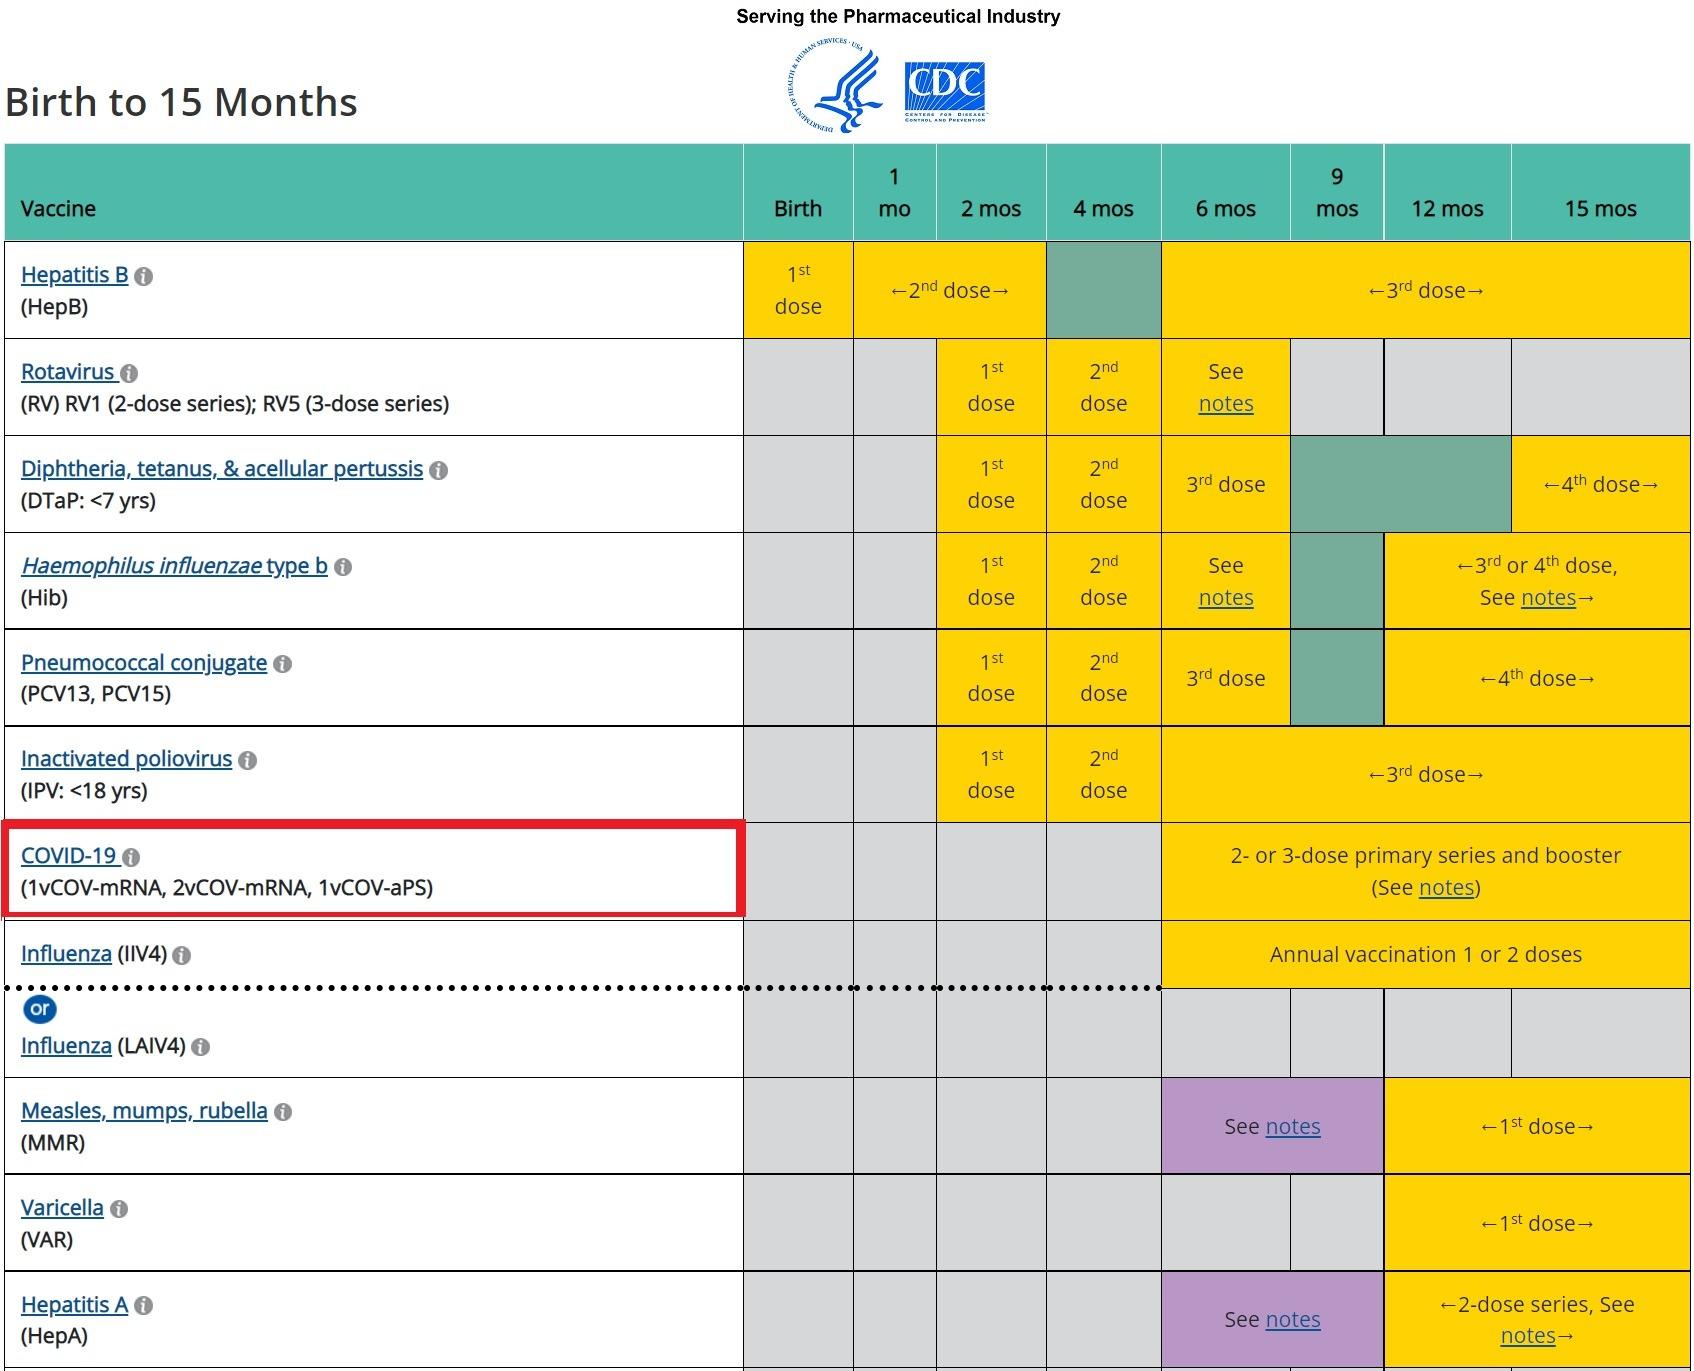1694x1371 pixels.
Task: Open notes link in Hepatitis A 2-dose series cell
Action: (1527, 1336)
